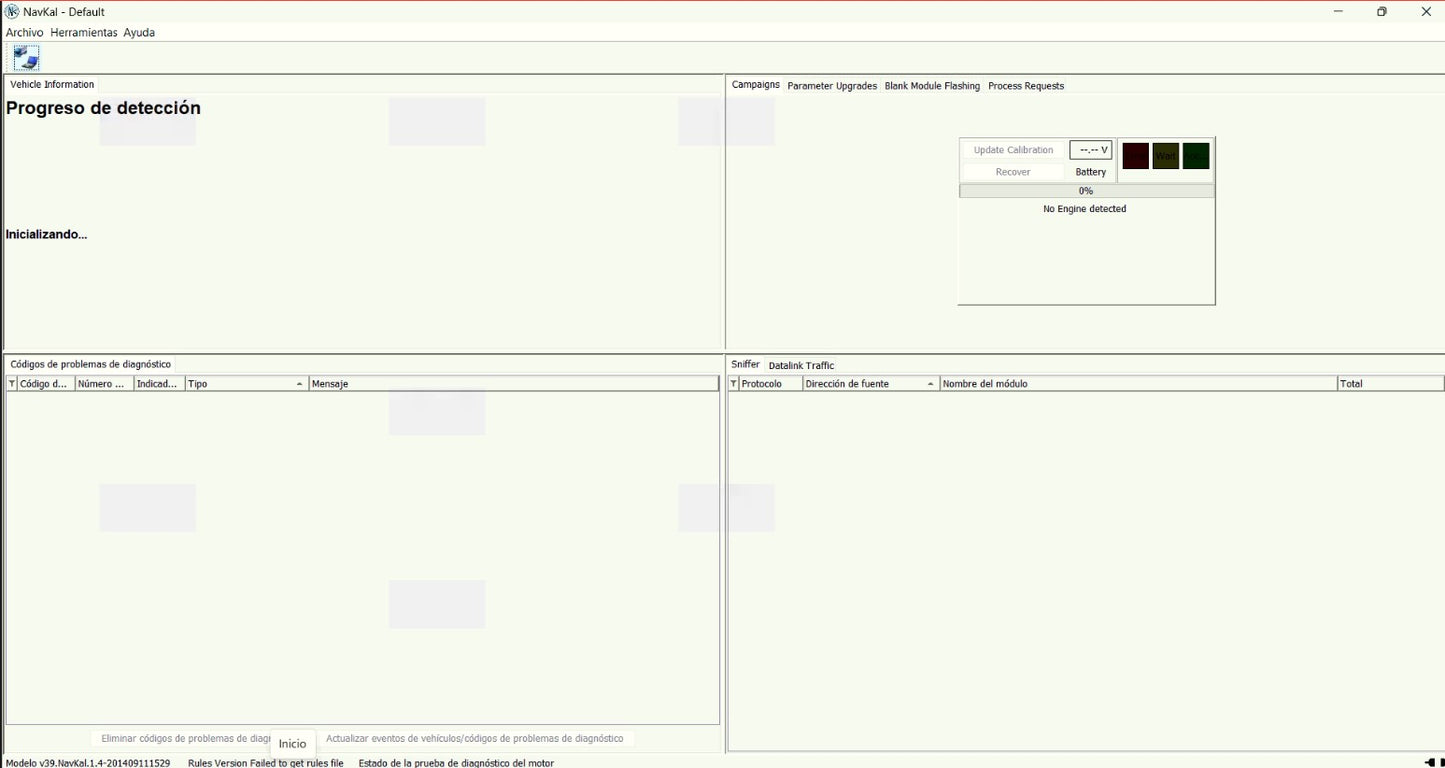This screenshot has height=768, width=1445.
Task: Open the Process Requests tab
Action: click(x=1026, y=86)
